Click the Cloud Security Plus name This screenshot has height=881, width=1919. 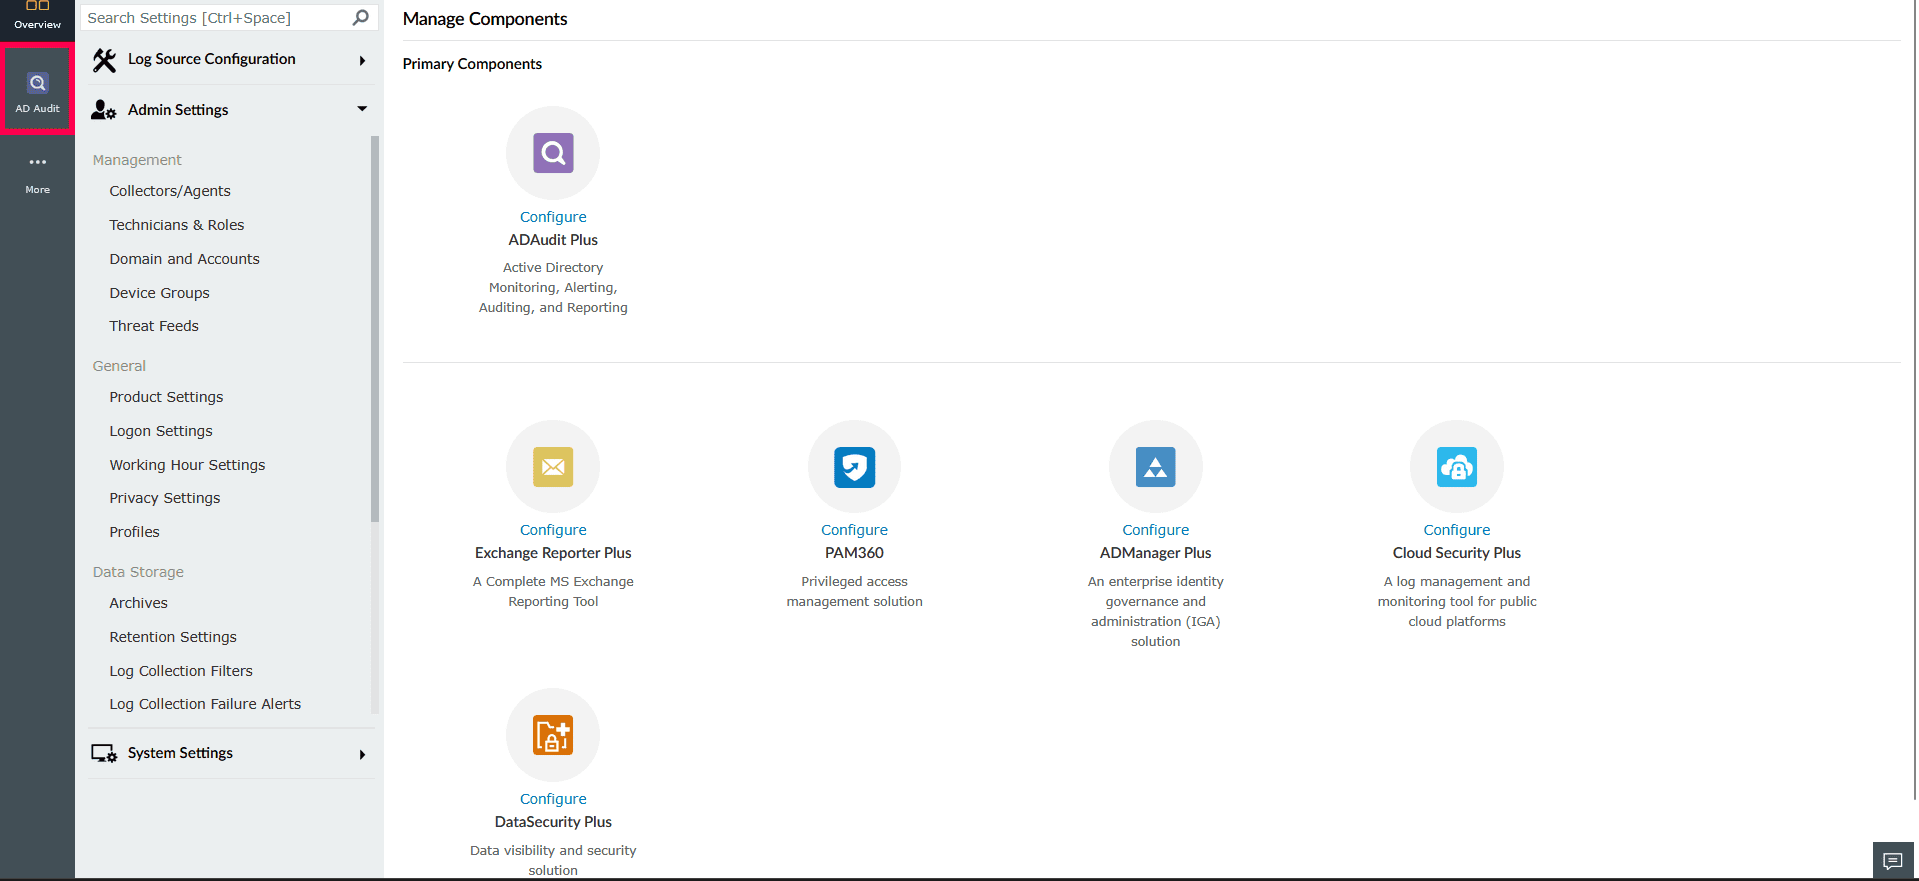(x=1457, y=553)
